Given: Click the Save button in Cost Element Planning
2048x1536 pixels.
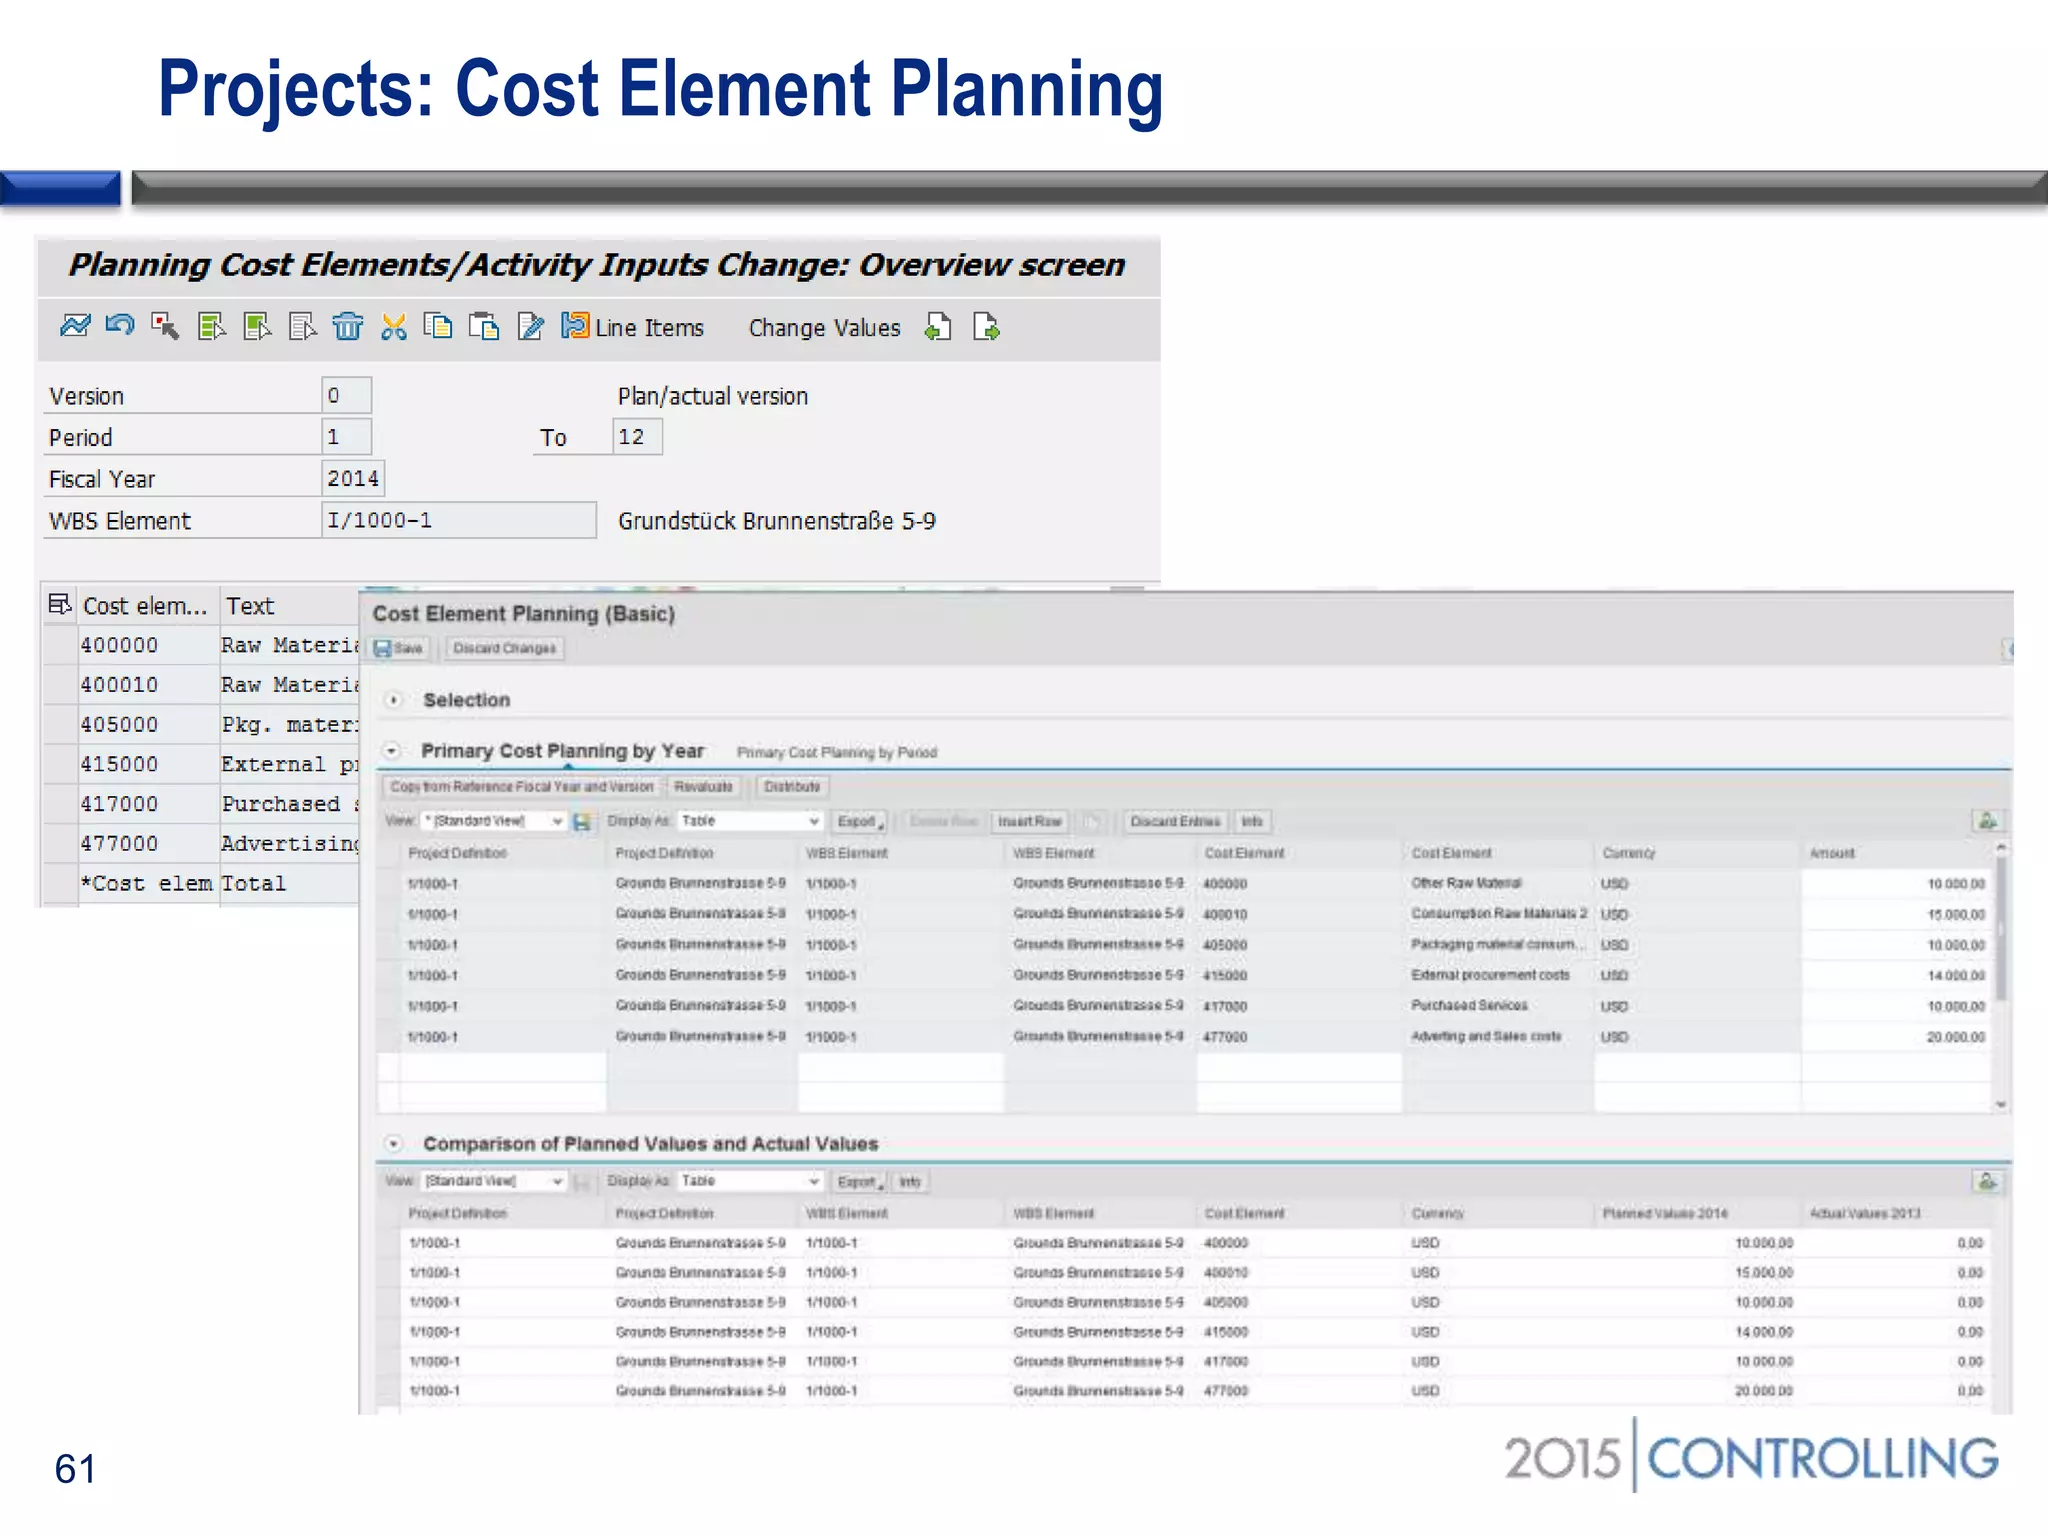Looking at the screenshot, I should (x=399, y=648).
